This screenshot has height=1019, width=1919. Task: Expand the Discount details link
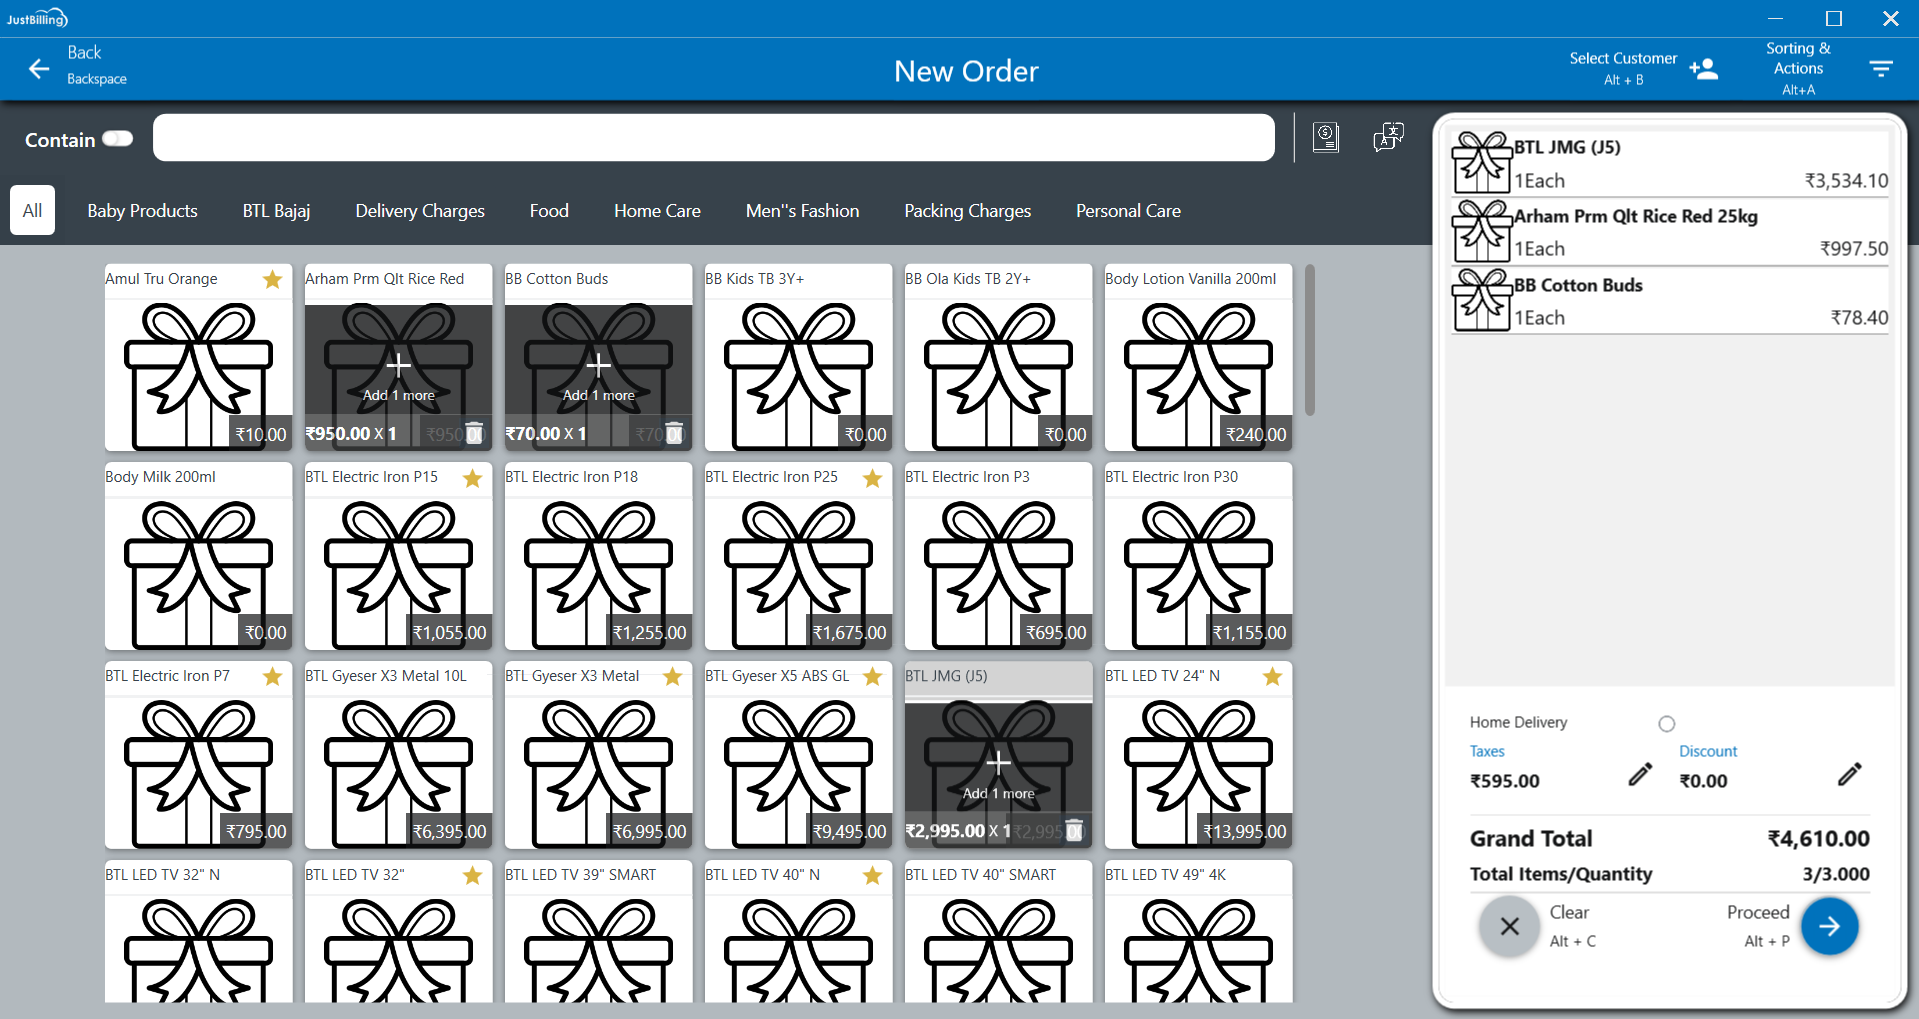pos(1707,751)
